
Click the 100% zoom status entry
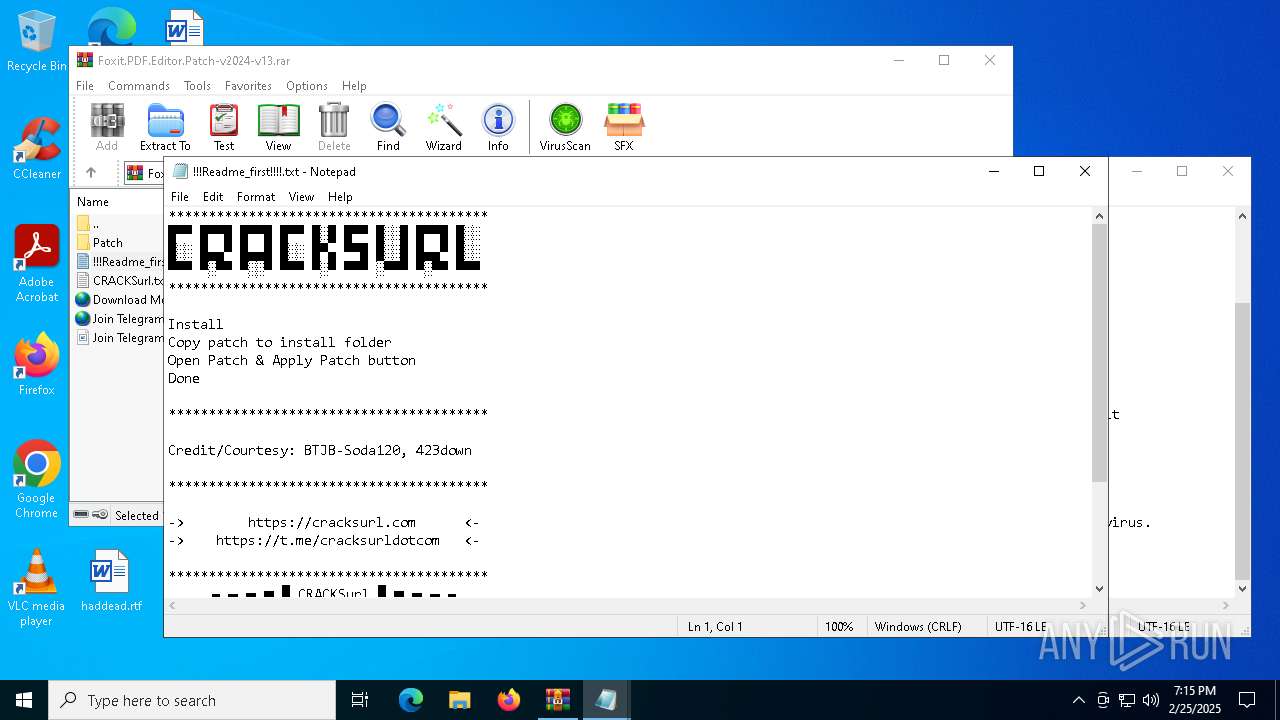(x=839, y=627)
